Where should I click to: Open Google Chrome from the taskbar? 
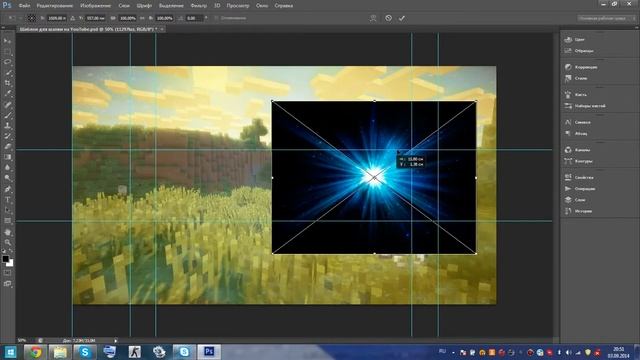tap(36, 352)
